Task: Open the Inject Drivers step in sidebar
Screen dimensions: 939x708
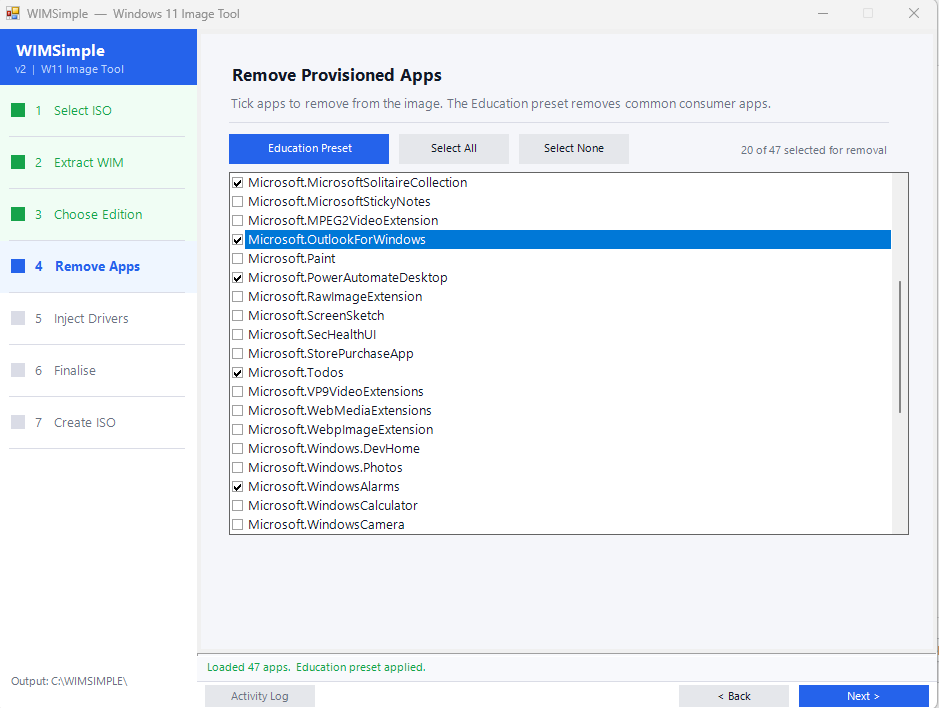Action: pyautogui.click(x=91, y=319)
